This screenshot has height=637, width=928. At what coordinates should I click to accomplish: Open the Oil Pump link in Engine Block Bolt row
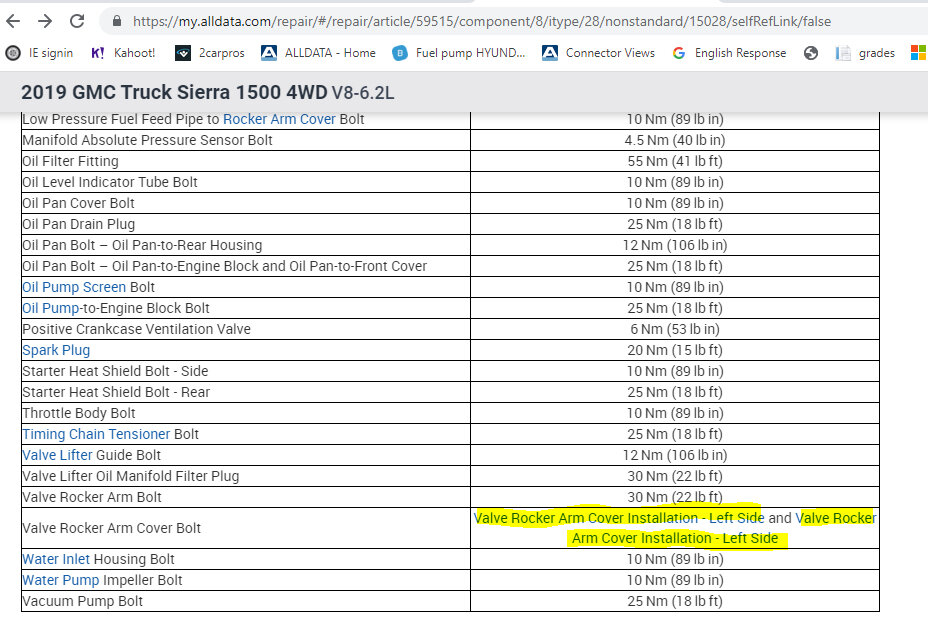(50, 308)
